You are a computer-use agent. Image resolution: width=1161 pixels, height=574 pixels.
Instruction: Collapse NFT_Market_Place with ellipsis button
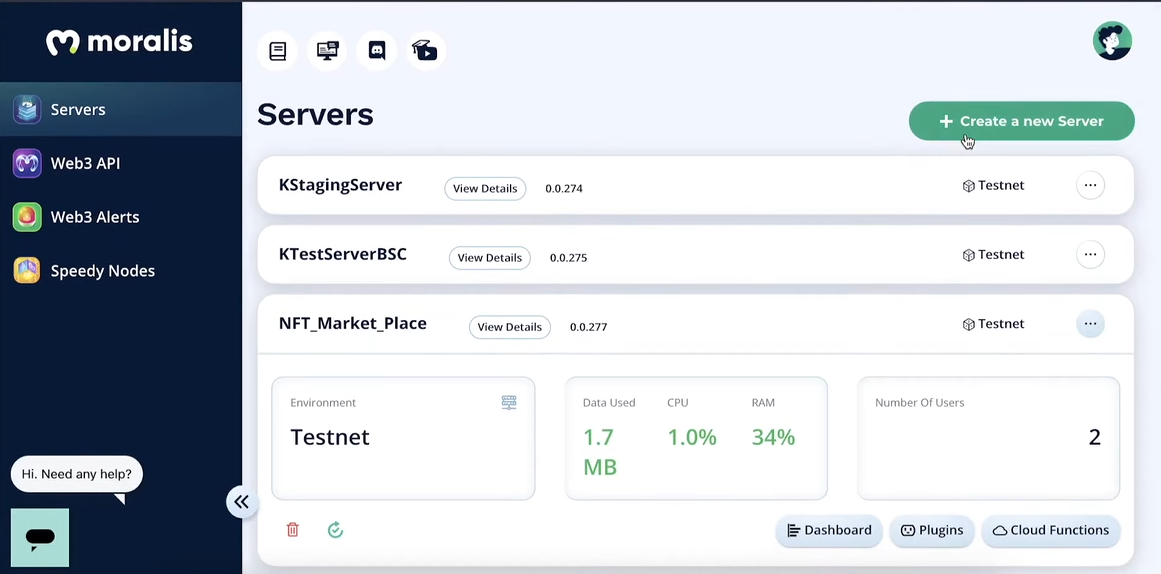[x=1090, y=324]
